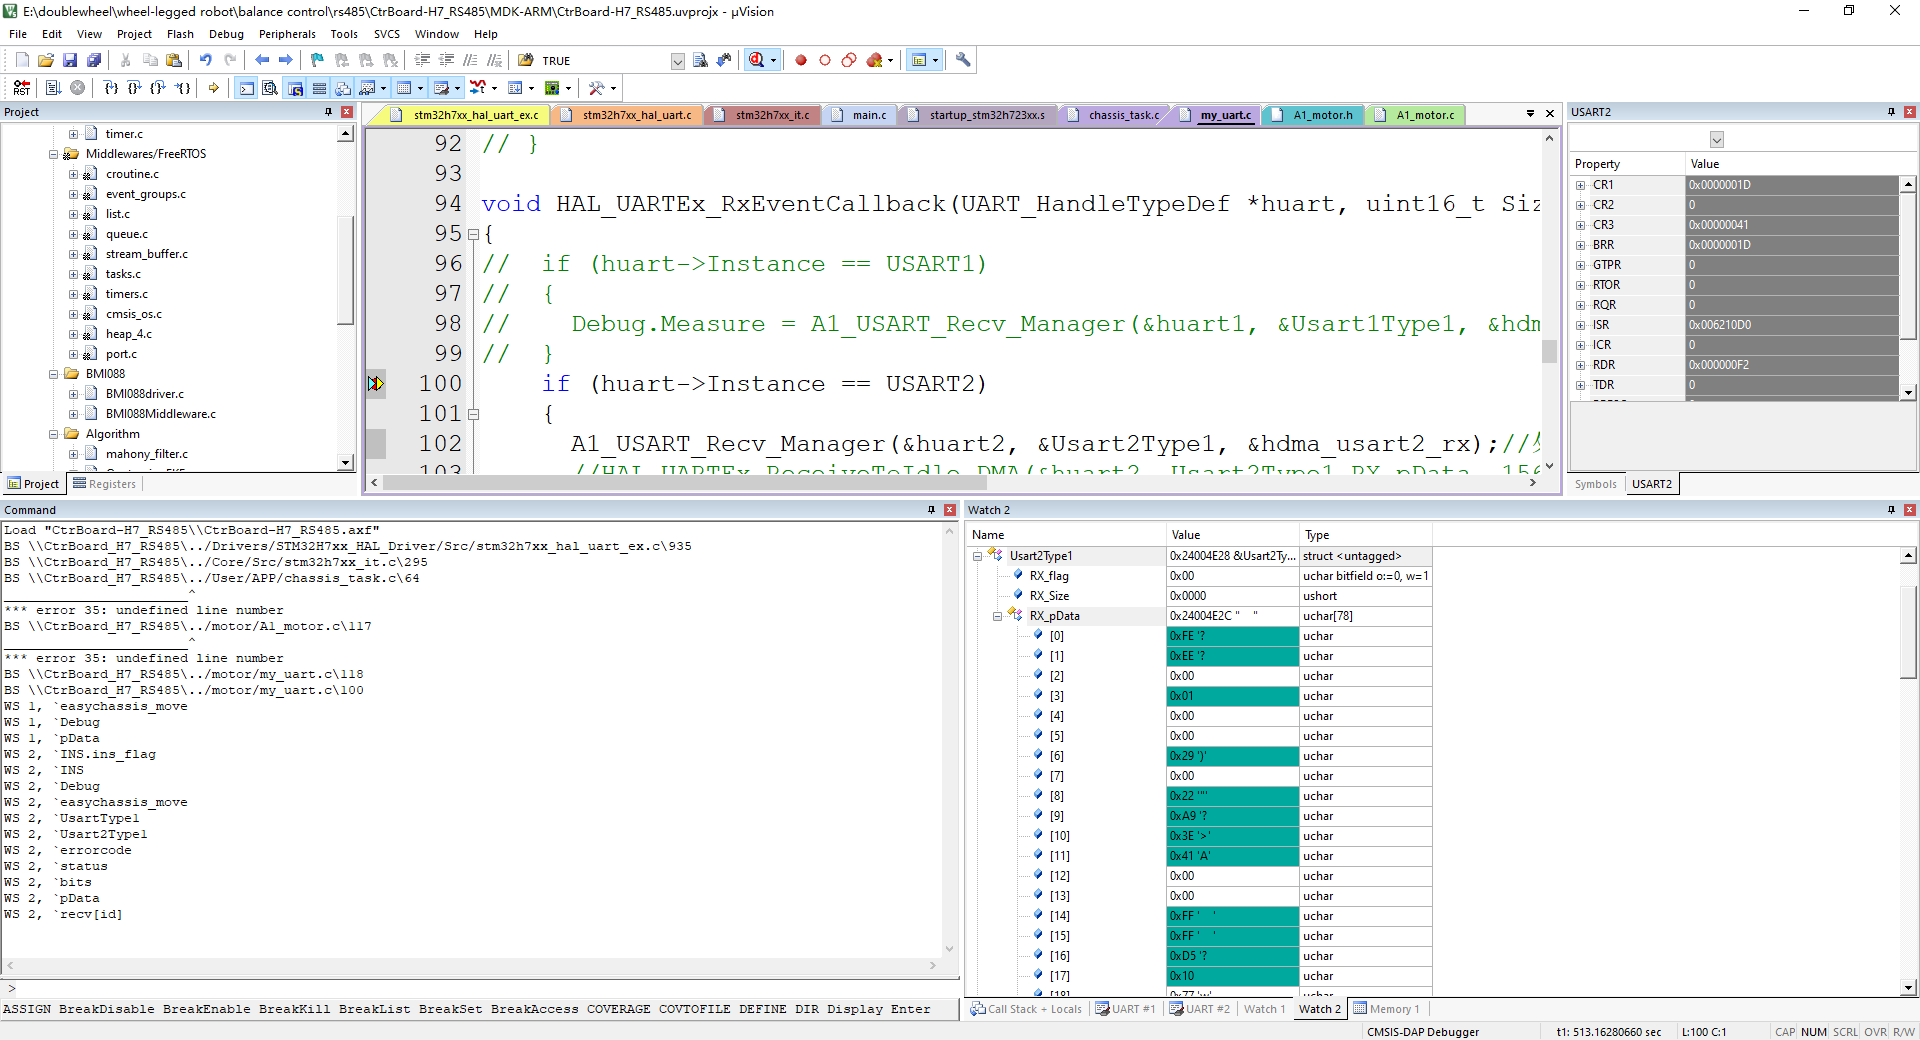Image resolution: width=1920 pixels, height=1040 pixels.
Task: Click Navigate Backwards arrow icon
Action: coord(262,60)
